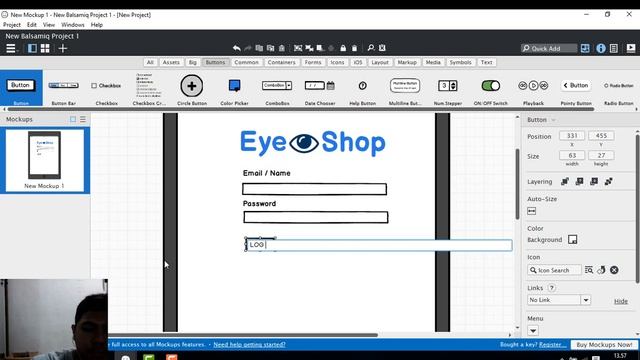Open the View menu
This screenshot has height=360, width=640.
(49, 25)
